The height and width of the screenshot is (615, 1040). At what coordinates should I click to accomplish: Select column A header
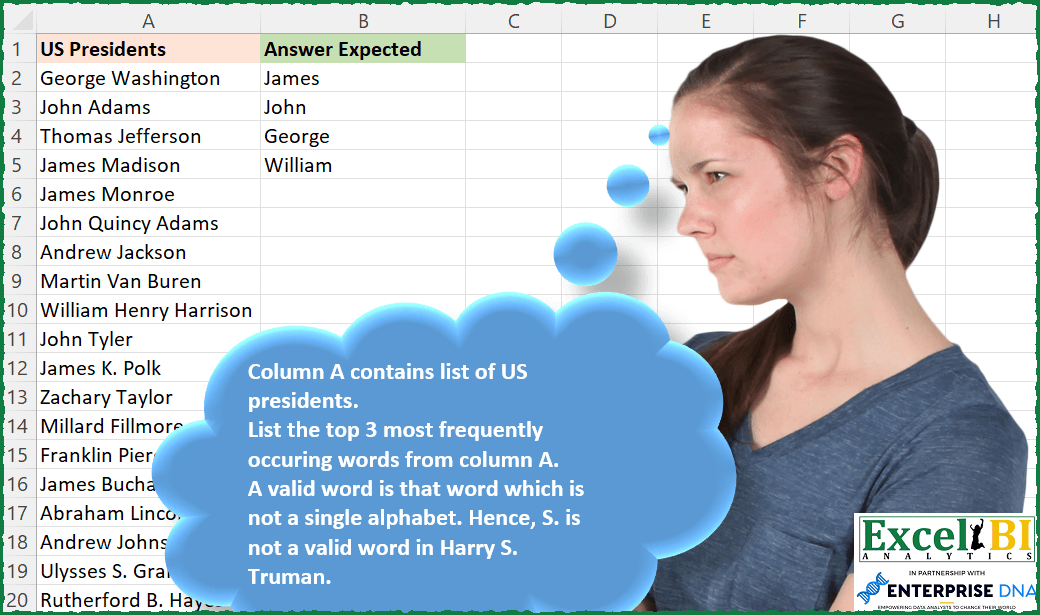pyautogui.click(x=148, y=21)
